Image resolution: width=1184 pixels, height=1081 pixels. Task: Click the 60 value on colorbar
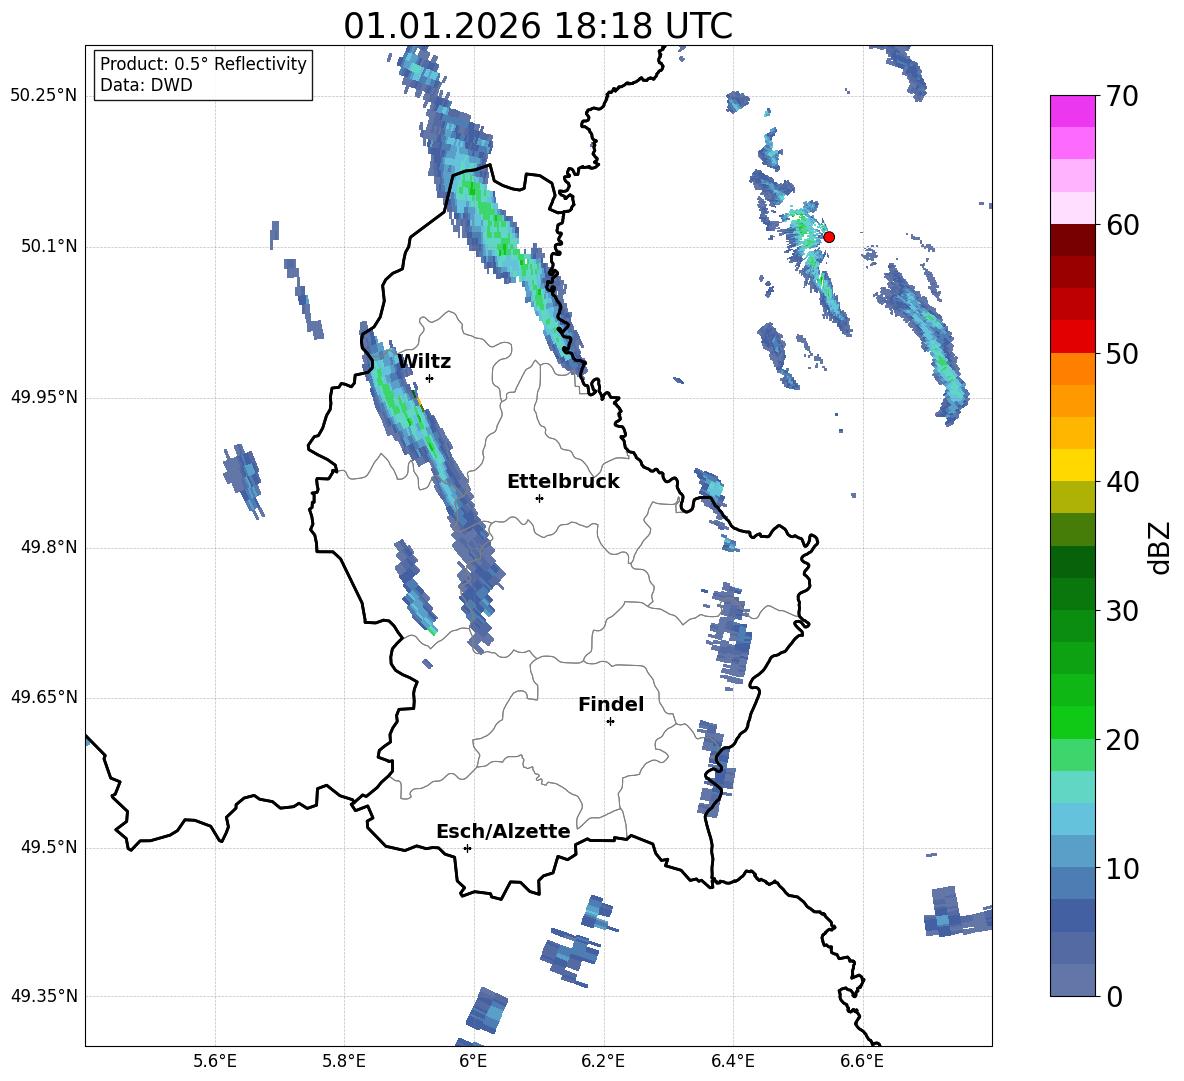[1122, 225]
